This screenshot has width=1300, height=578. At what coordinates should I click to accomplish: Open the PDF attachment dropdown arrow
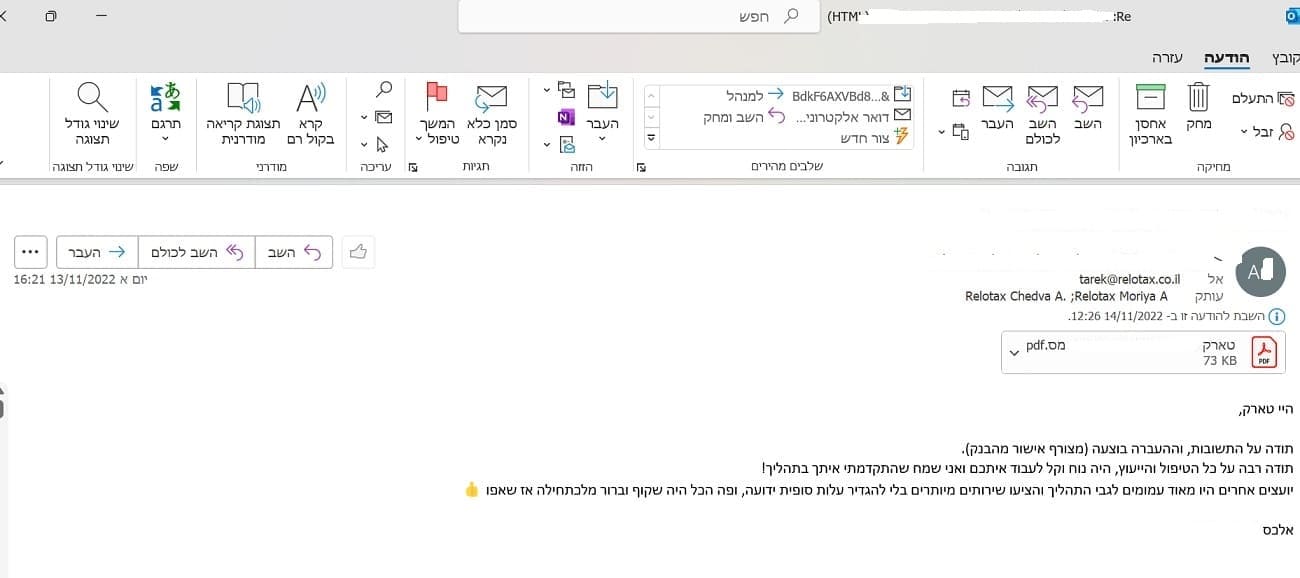(1014, 352)
